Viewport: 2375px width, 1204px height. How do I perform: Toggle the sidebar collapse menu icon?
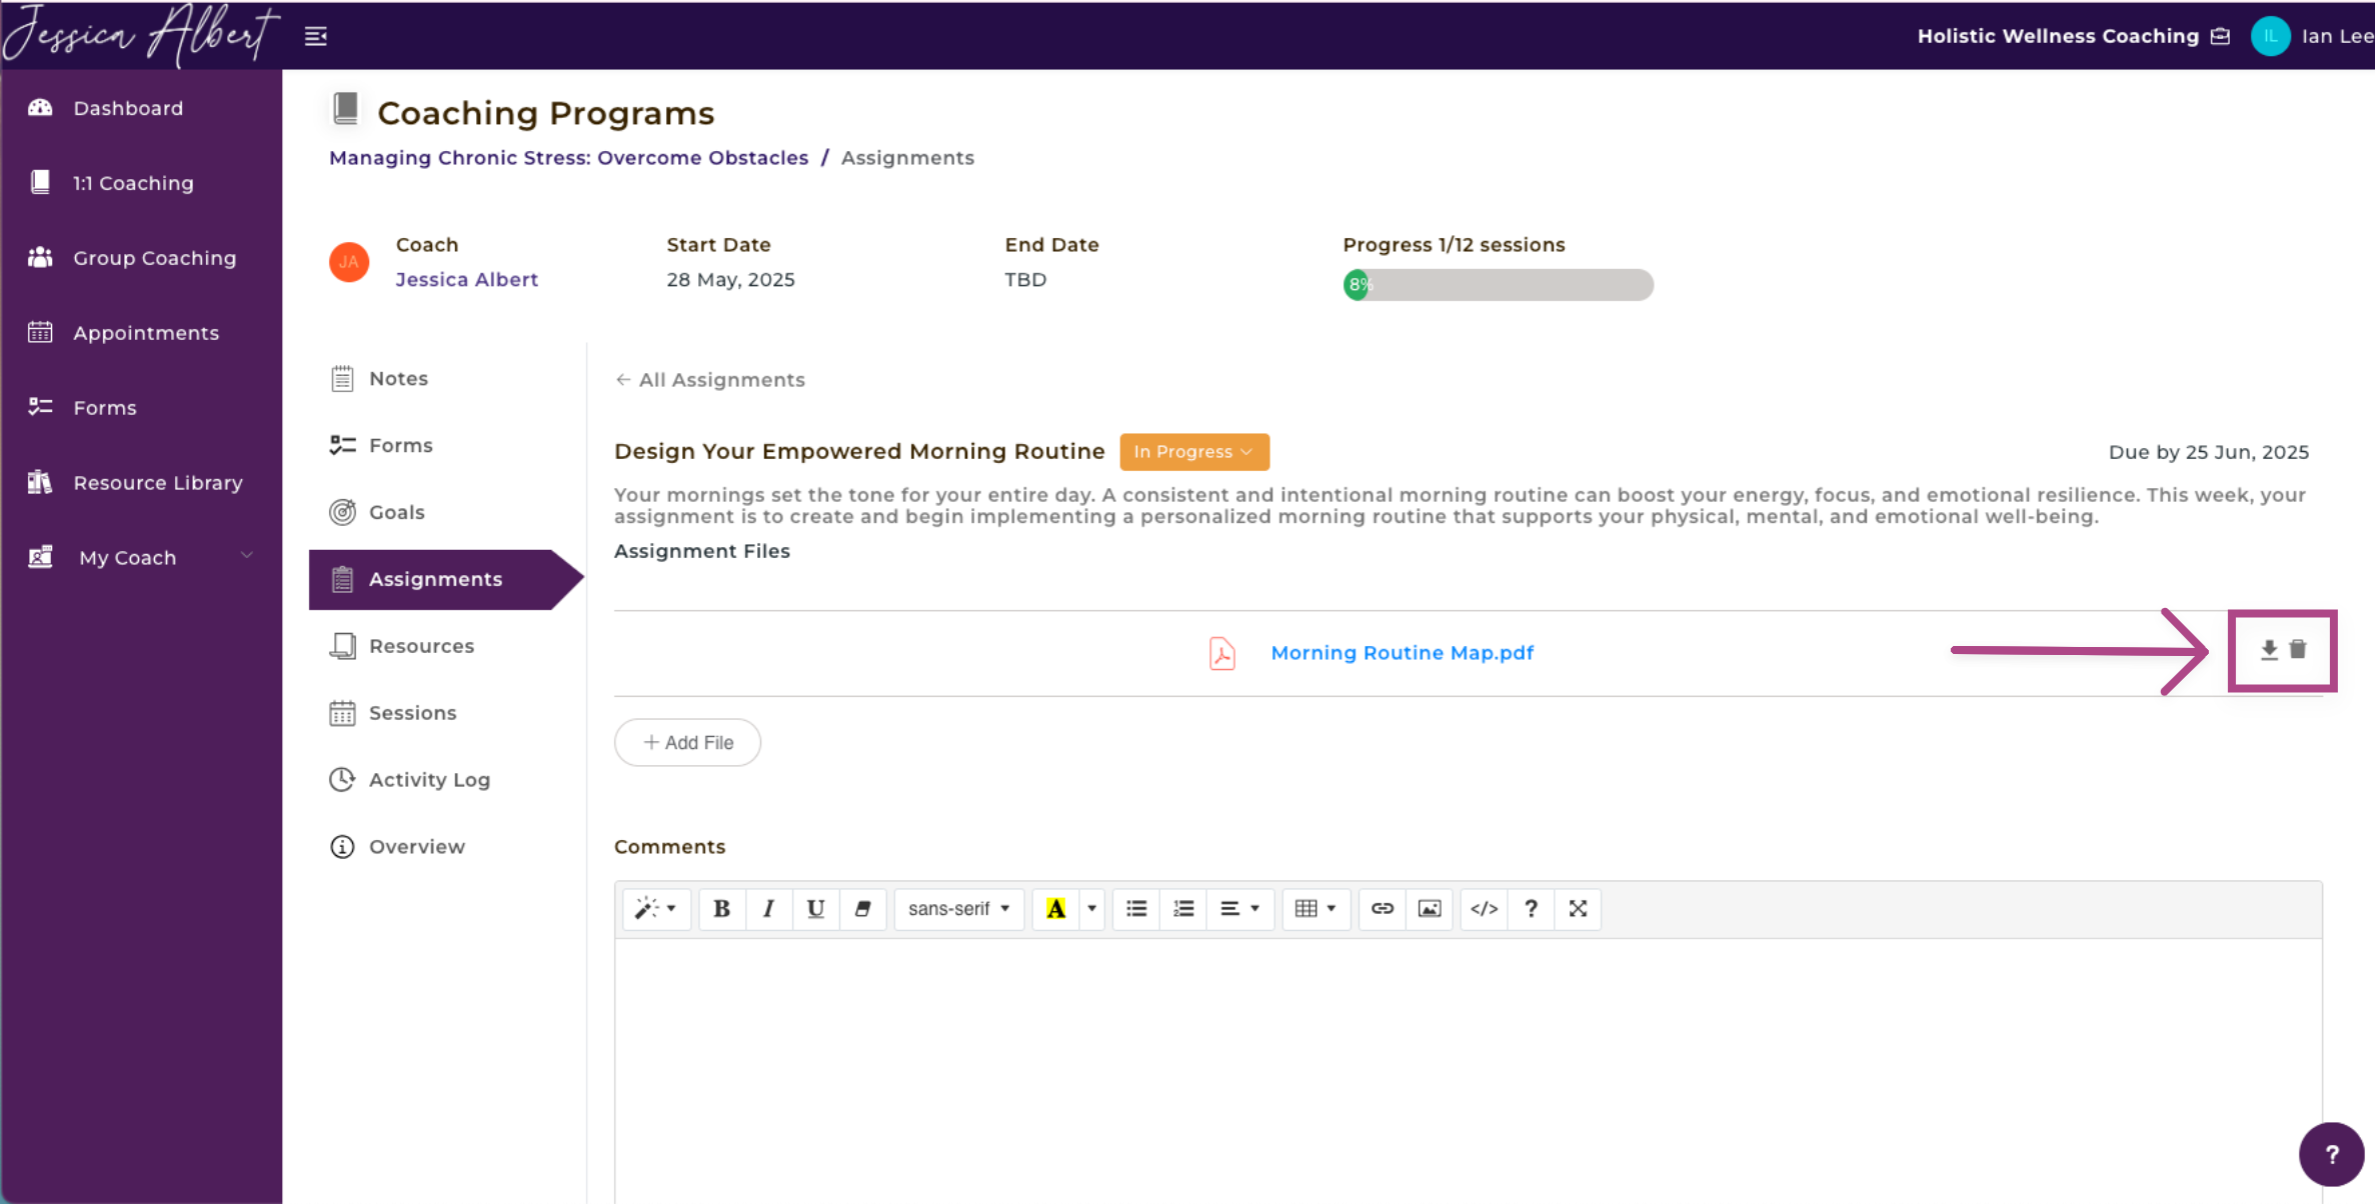click(x=316, y=37)
